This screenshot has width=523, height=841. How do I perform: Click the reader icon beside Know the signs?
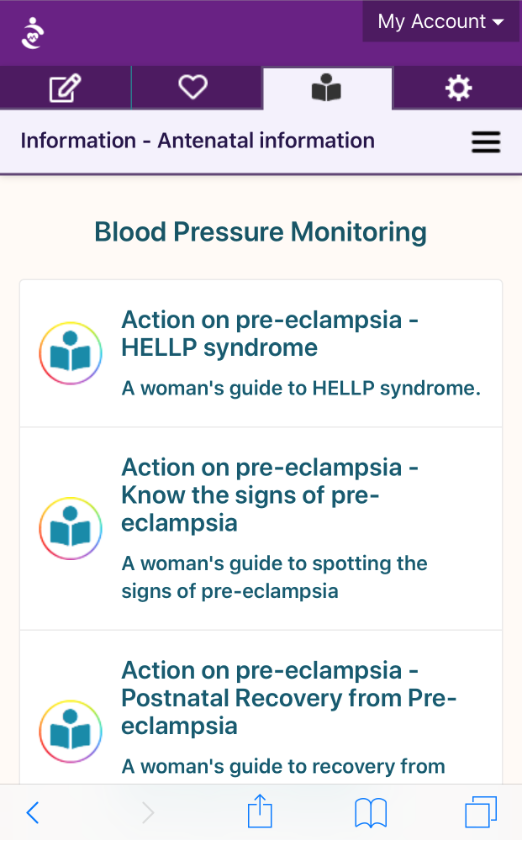[x=70, y=528]
